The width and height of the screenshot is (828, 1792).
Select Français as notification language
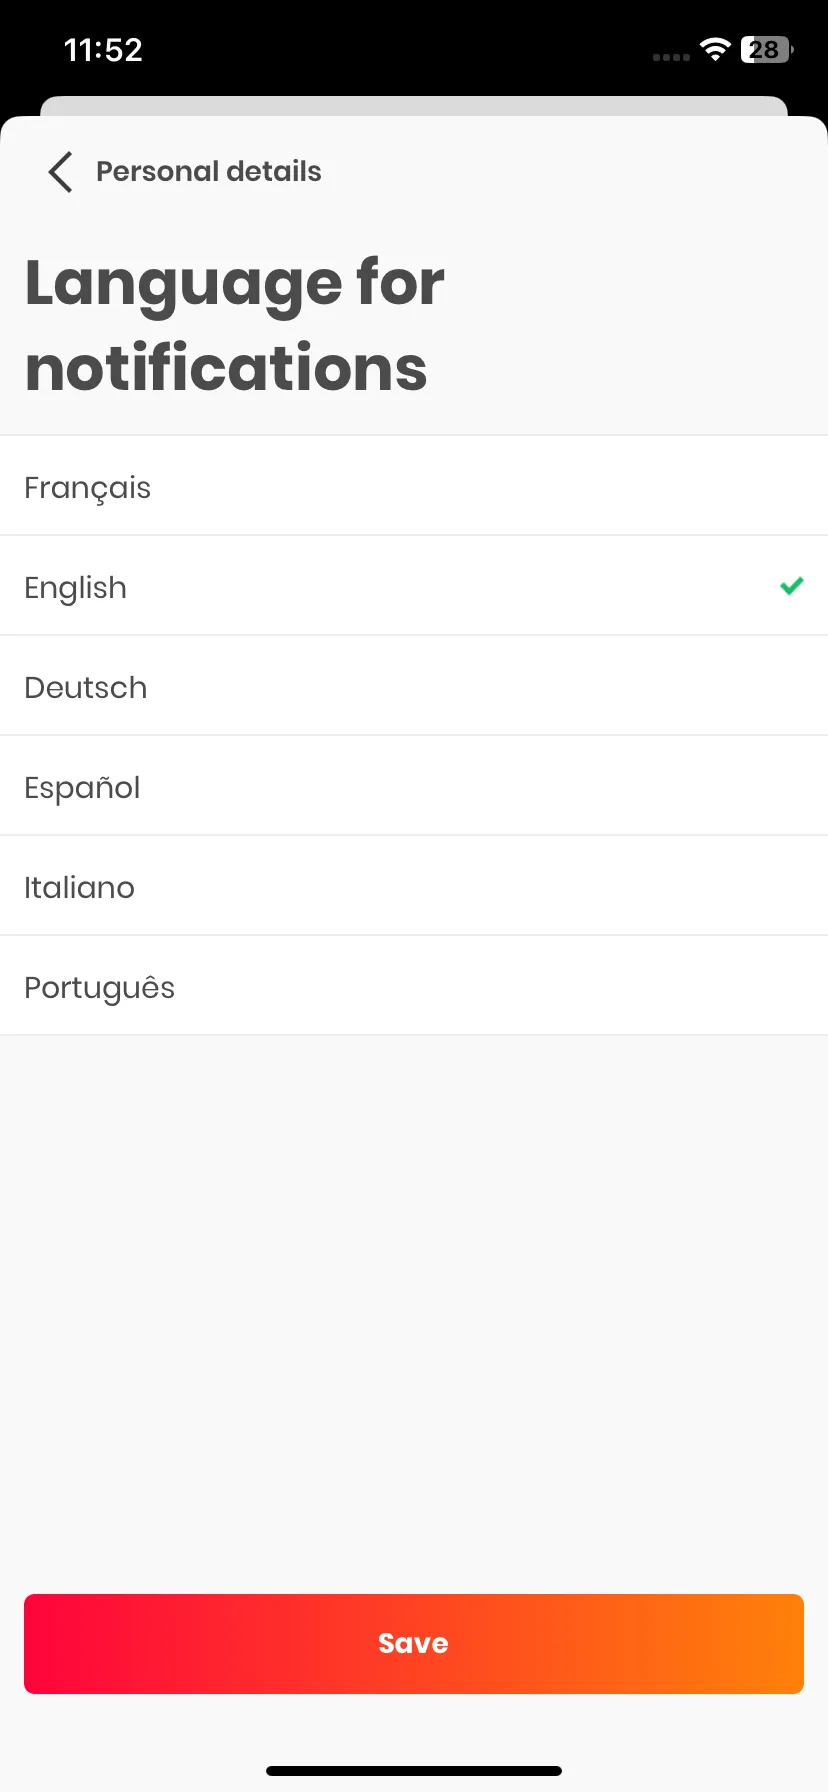click(x=414, y=486)
